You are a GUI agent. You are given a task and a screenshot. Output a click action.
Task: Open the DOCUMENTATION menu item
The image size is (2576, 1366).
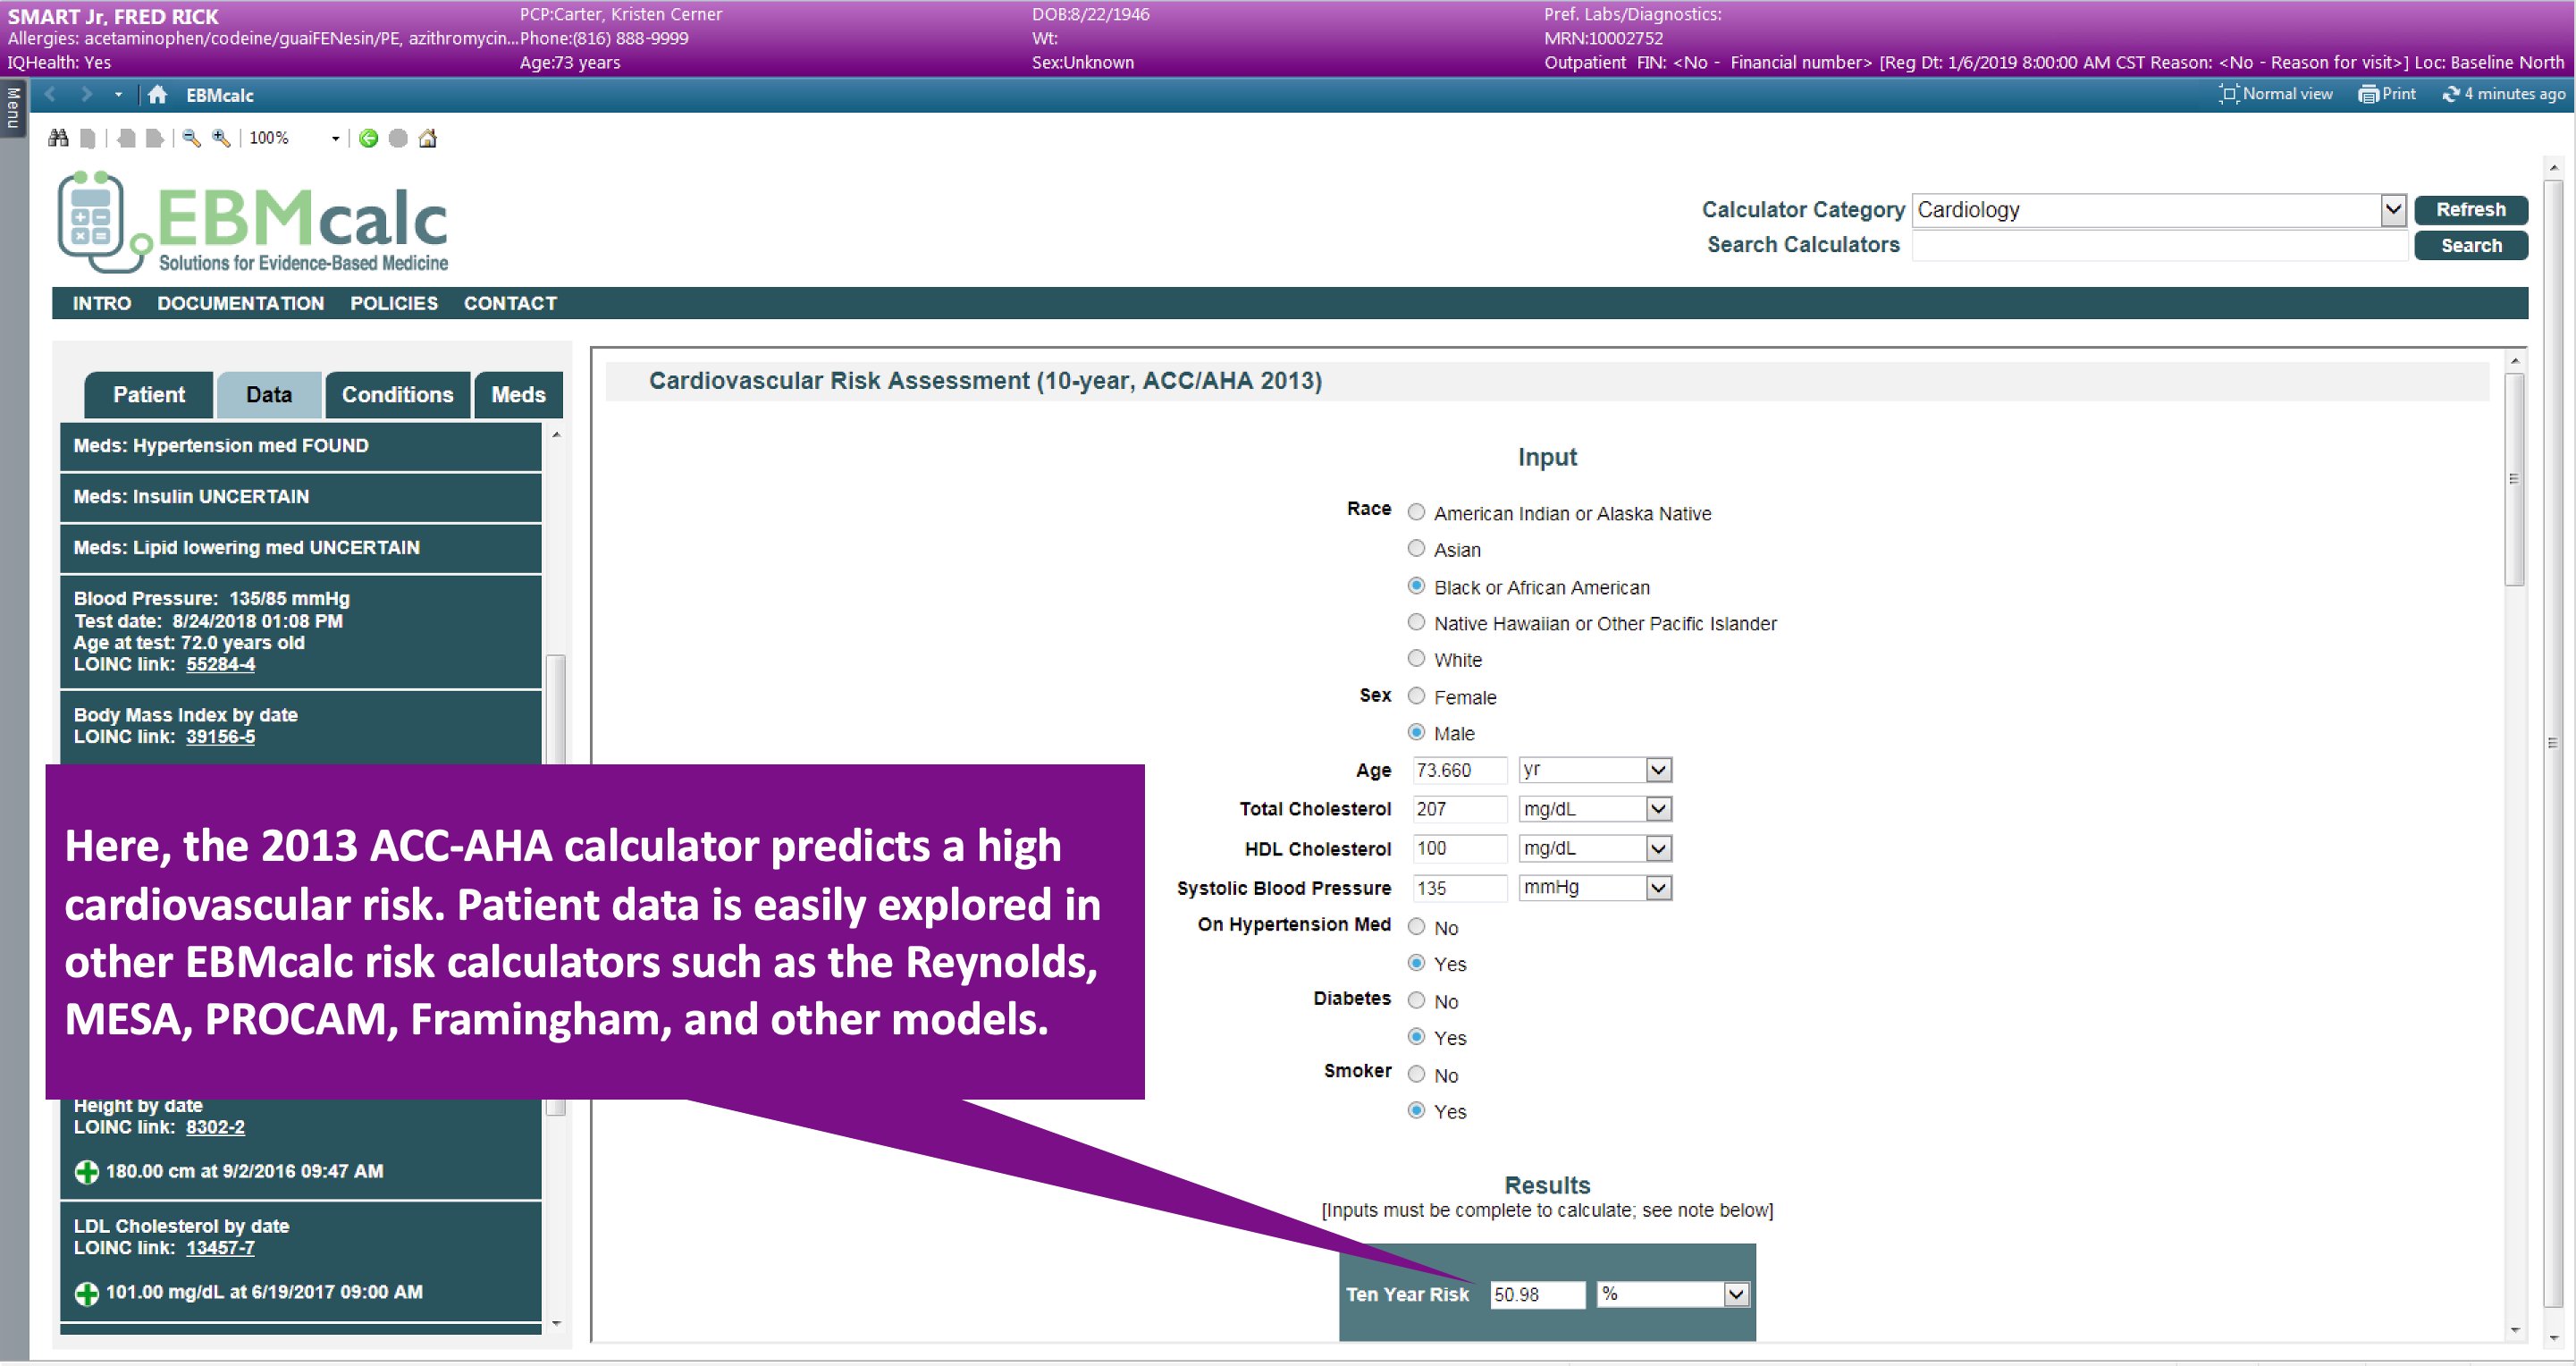241,303
